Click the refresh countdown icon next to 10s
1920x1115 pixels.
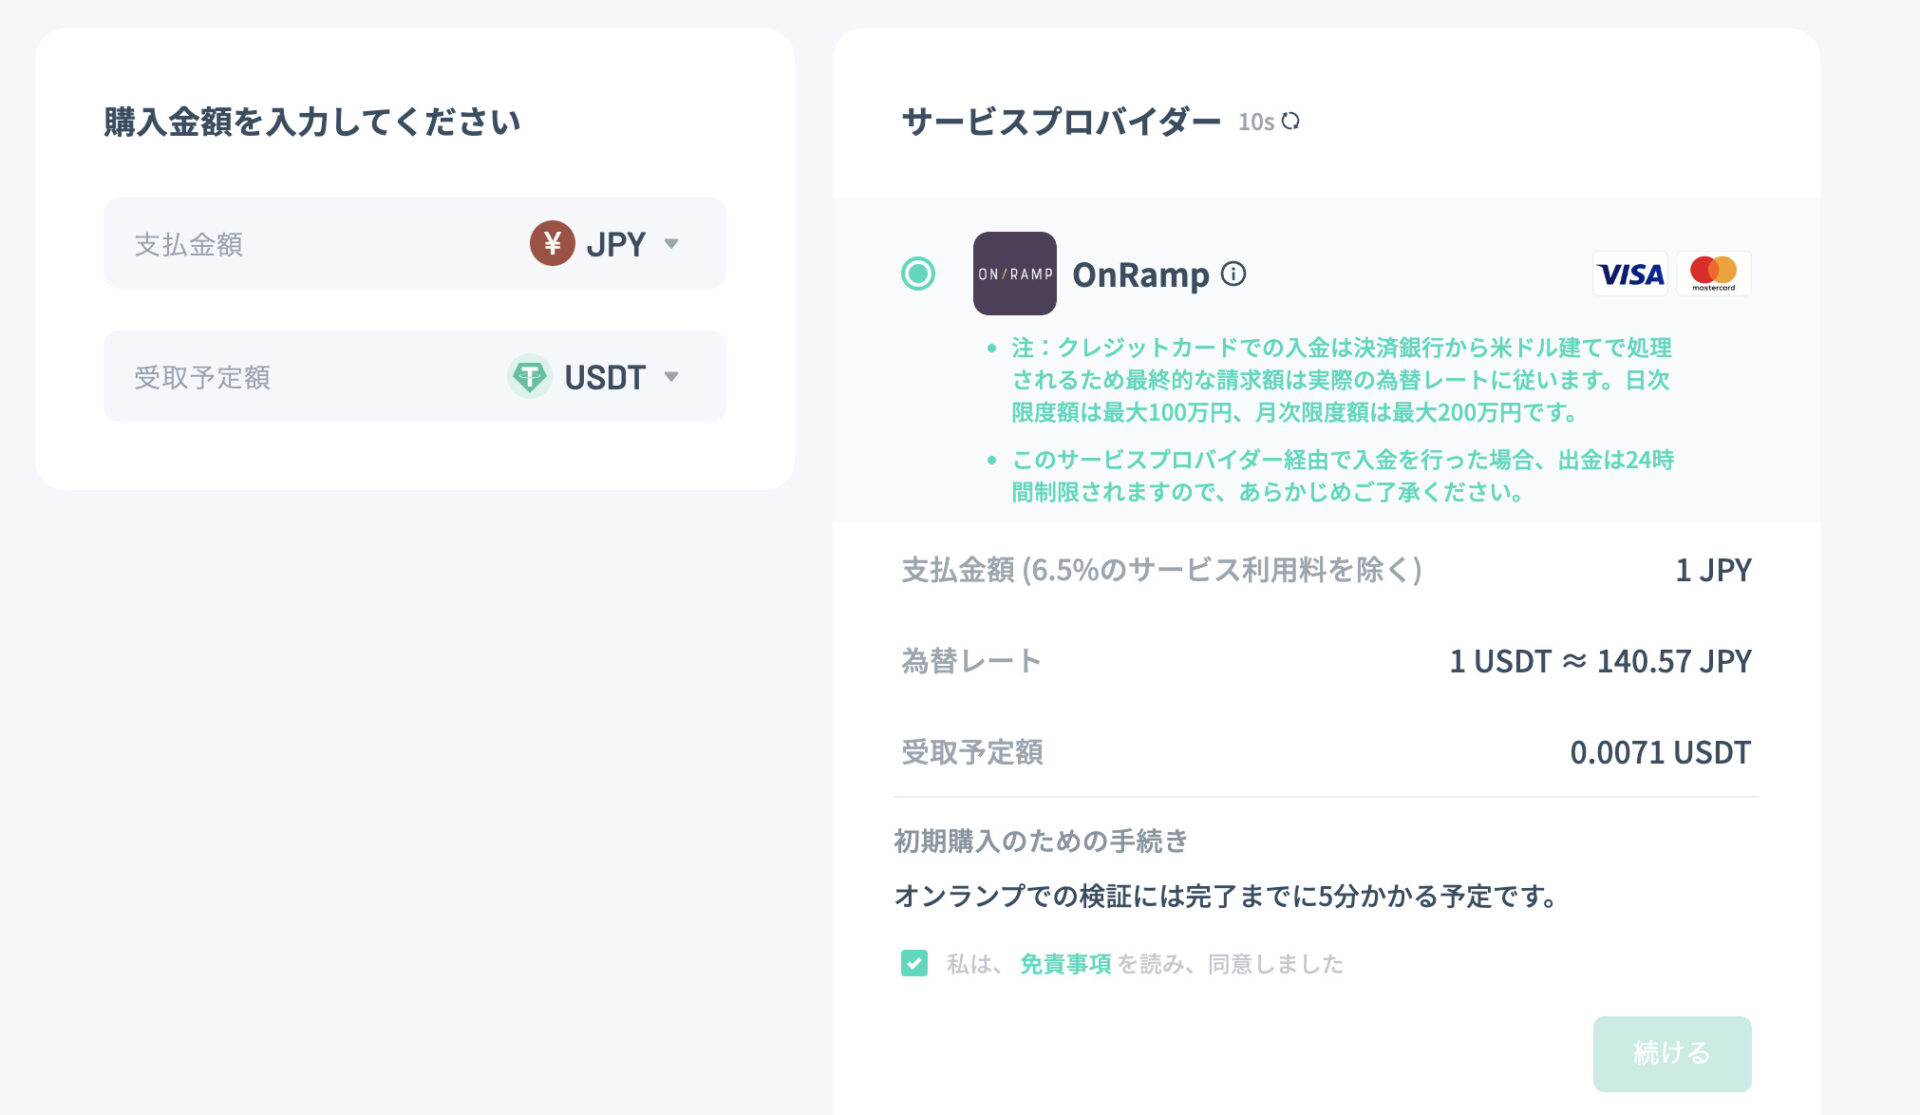point(1291,121)
